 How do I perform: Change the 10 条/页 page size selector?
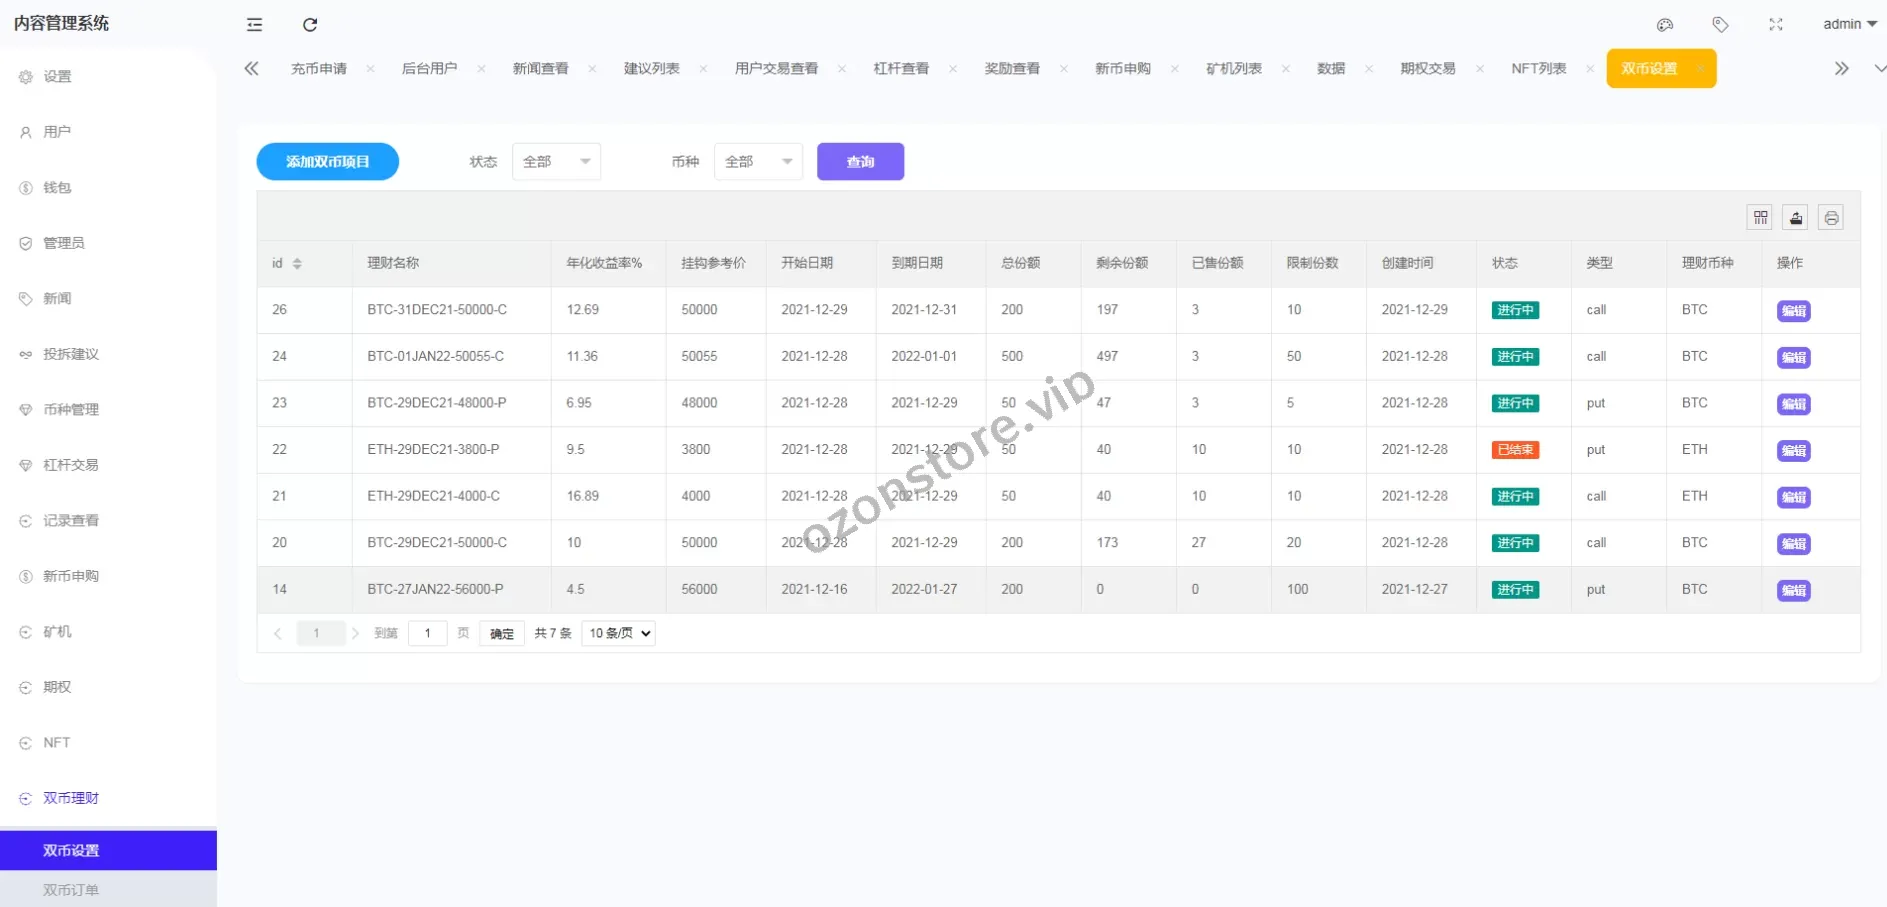click(619, 633)
